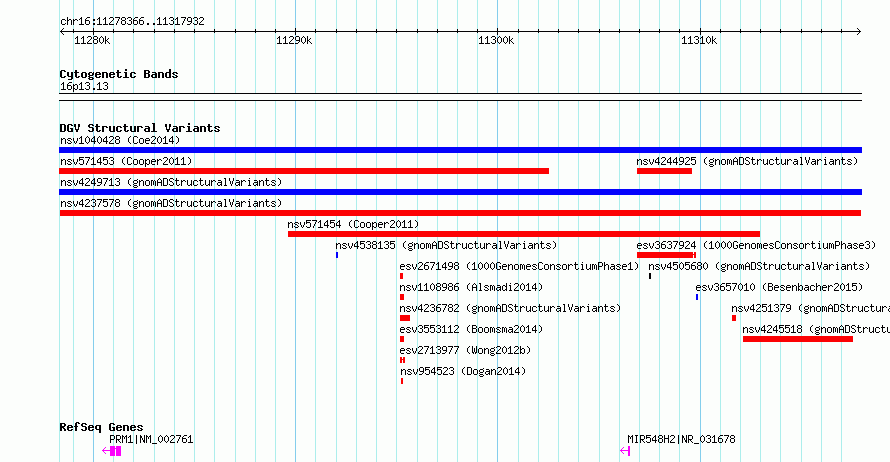The image size is (890, 462).
Task: Click the RefSeq Genes track title
Action: (x=101, y=427)
